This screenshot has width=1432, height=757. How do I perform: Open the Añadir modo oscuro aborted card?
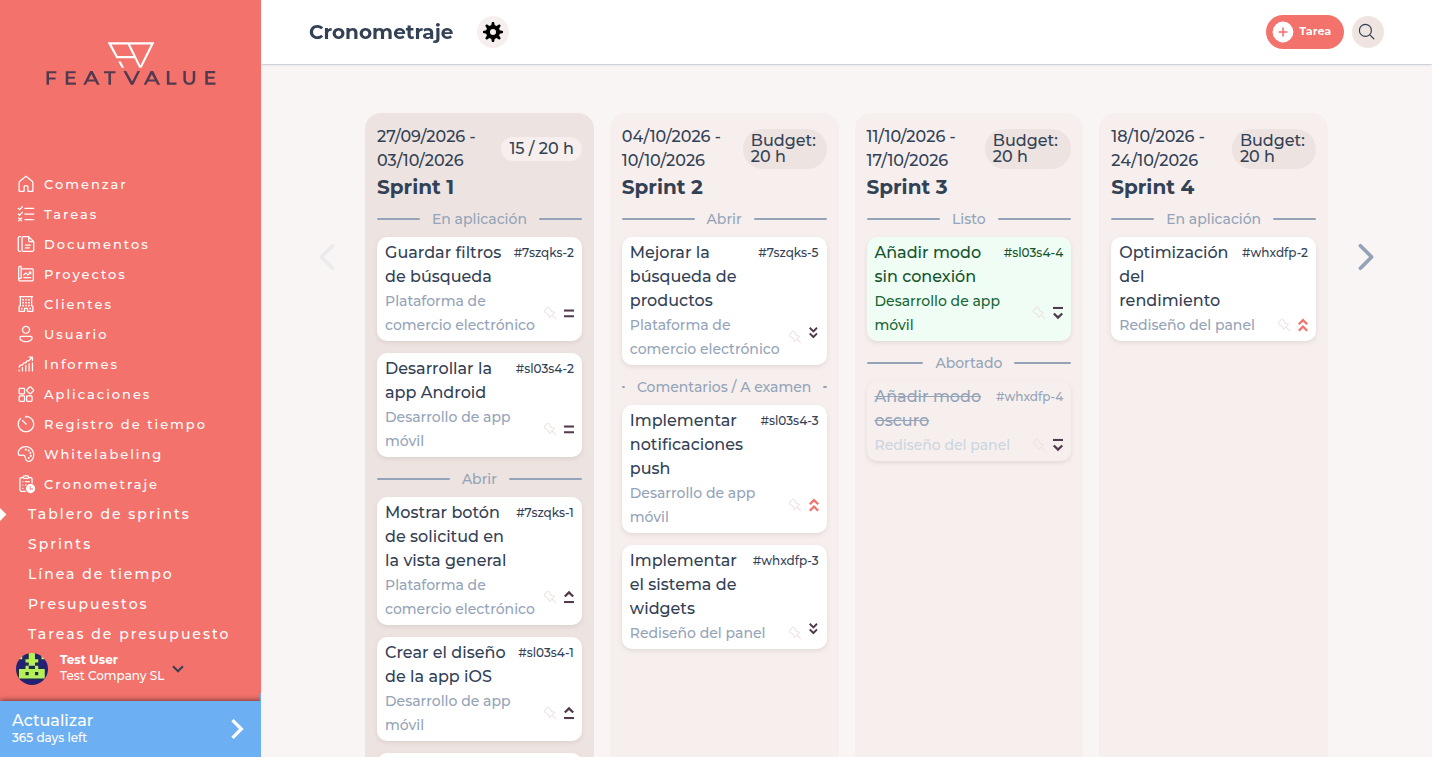click(968, 420)
